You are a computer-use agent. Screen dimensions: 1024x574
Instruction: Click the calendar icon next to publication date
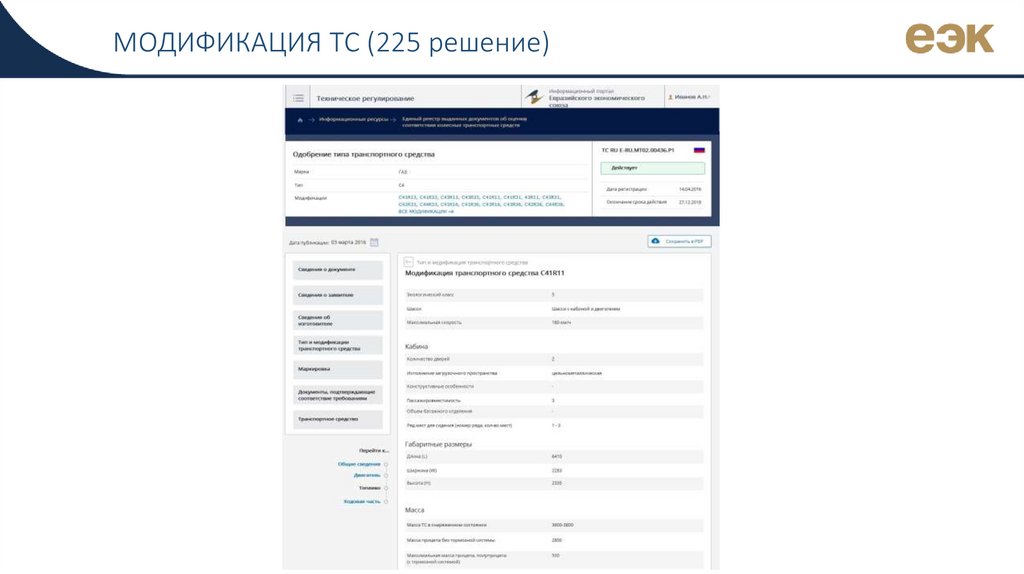(374, 242)
